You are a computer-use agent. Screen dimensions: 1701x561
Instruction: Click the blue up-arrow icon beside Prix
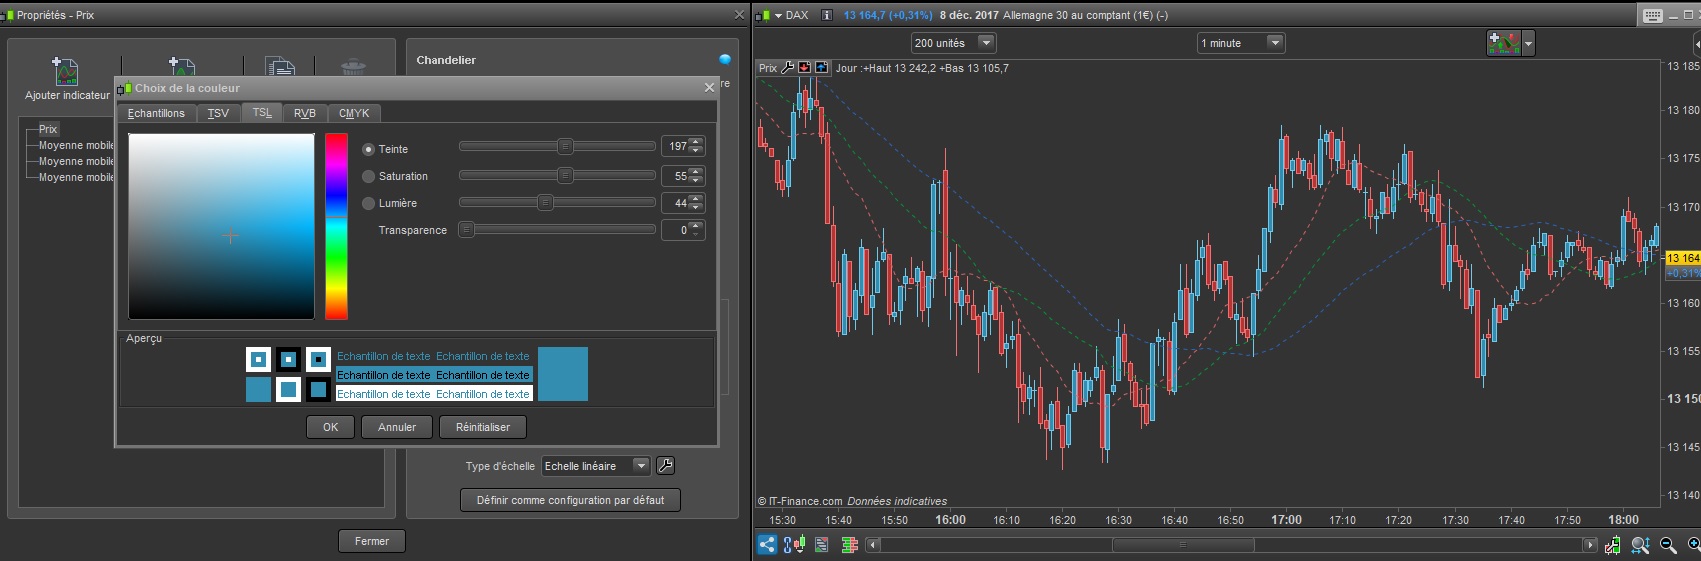821,68
